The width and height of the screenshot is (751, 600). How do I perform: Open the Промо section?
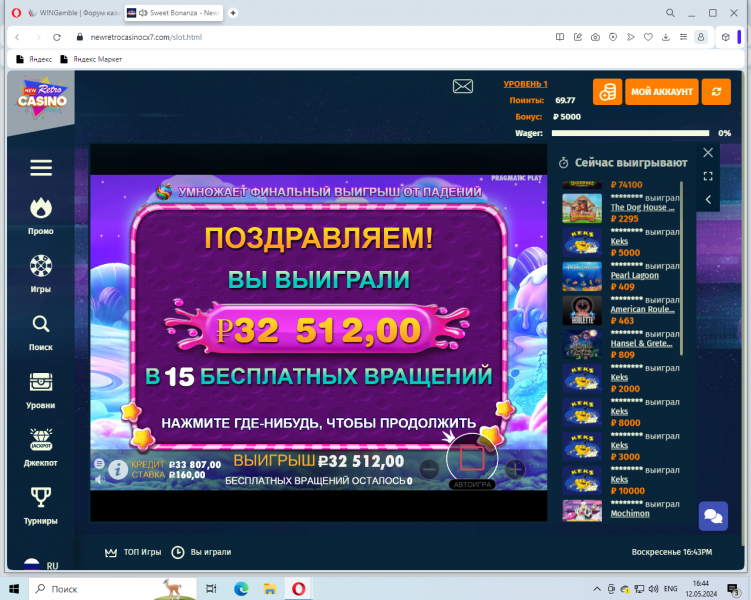click(x=41, y=216)
